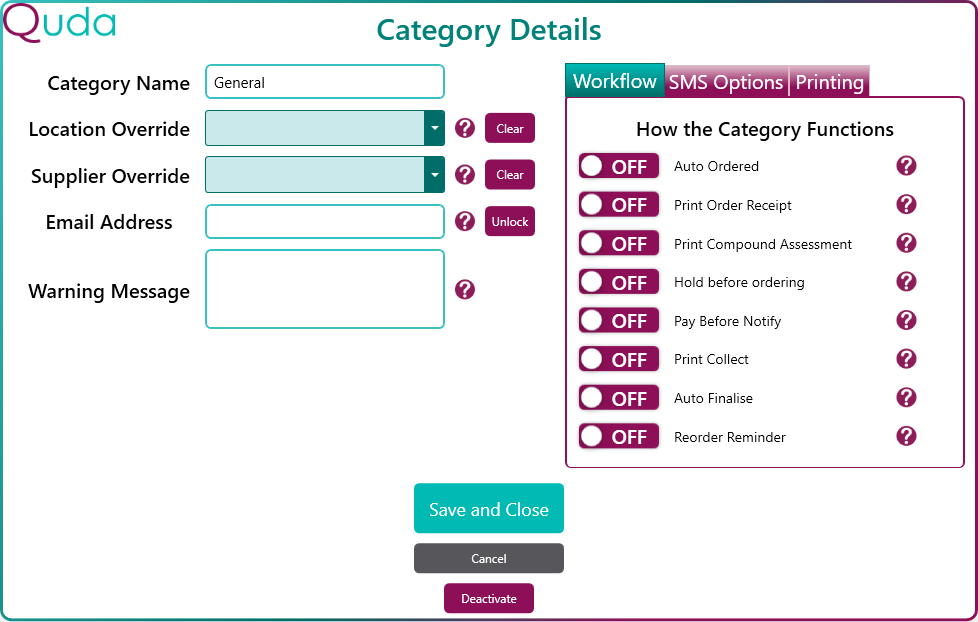This screenshot has height=622, width=978.
Task: Open help icon for Supplier Override
Action: [465, 175]
